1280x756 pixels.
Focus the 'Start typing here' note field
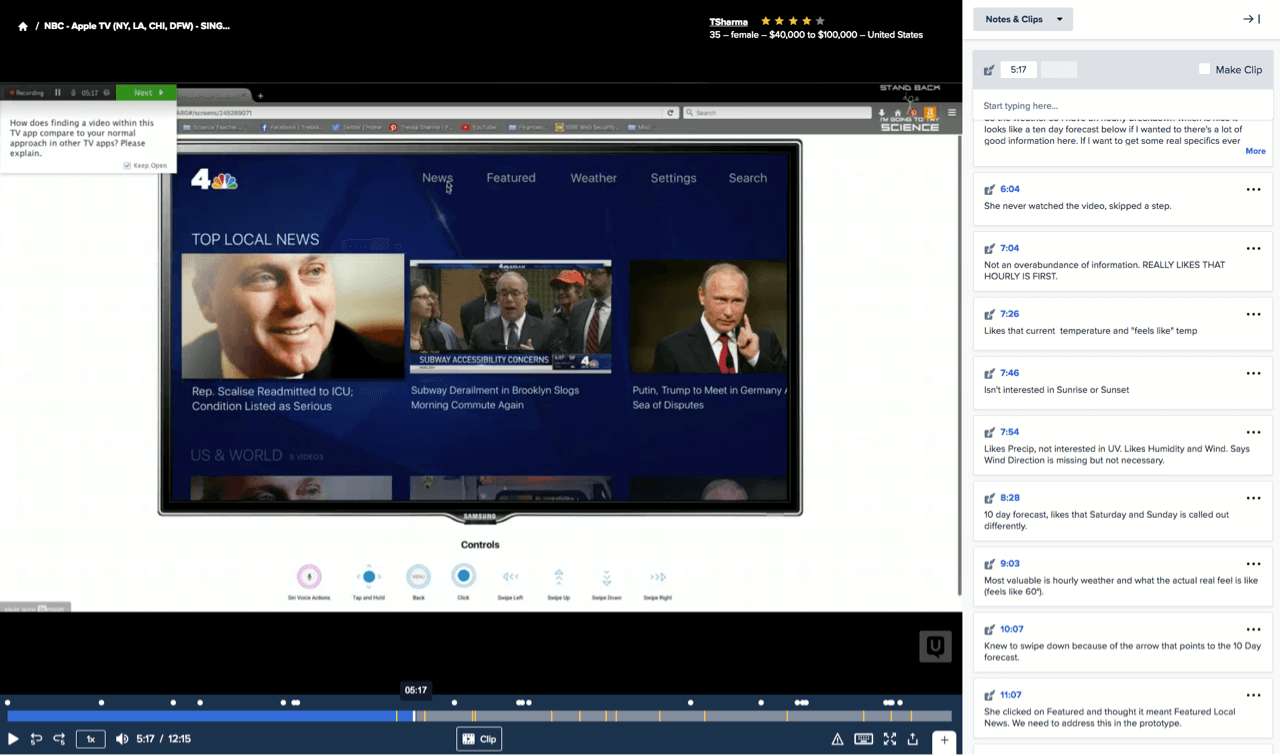(x=1123, y=105)
